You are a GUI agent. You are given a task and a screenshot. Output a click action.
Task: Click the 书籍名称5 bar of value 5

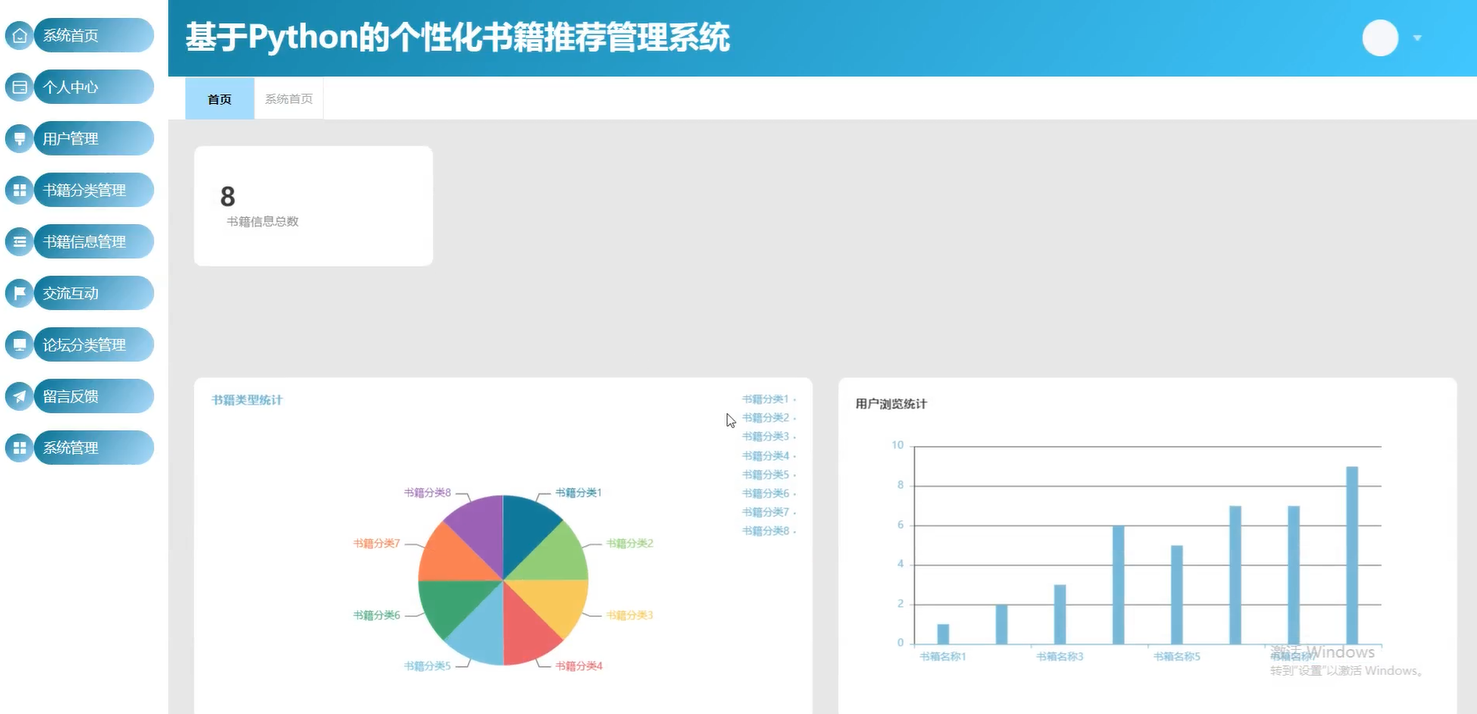[x=1177, y=595]
